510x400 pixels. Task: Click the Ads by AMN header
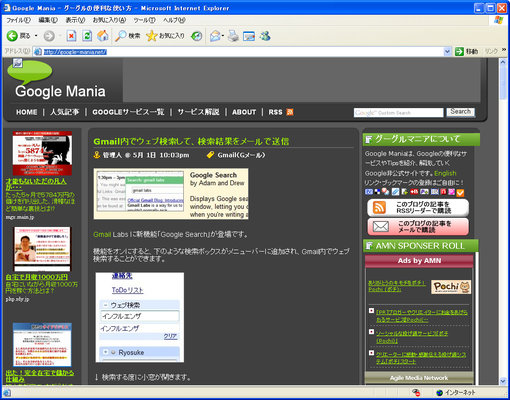point(419,261)
